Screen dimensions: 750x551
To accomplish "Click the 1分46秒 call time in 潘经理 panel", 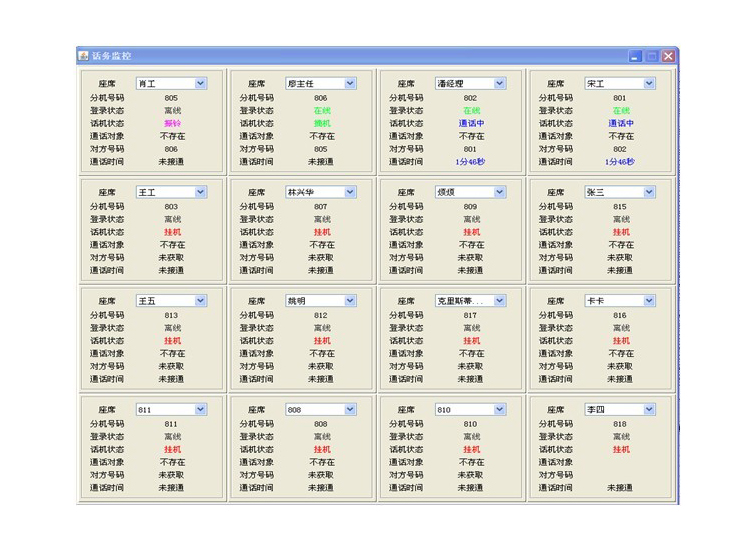I will [x=470, y=162].
